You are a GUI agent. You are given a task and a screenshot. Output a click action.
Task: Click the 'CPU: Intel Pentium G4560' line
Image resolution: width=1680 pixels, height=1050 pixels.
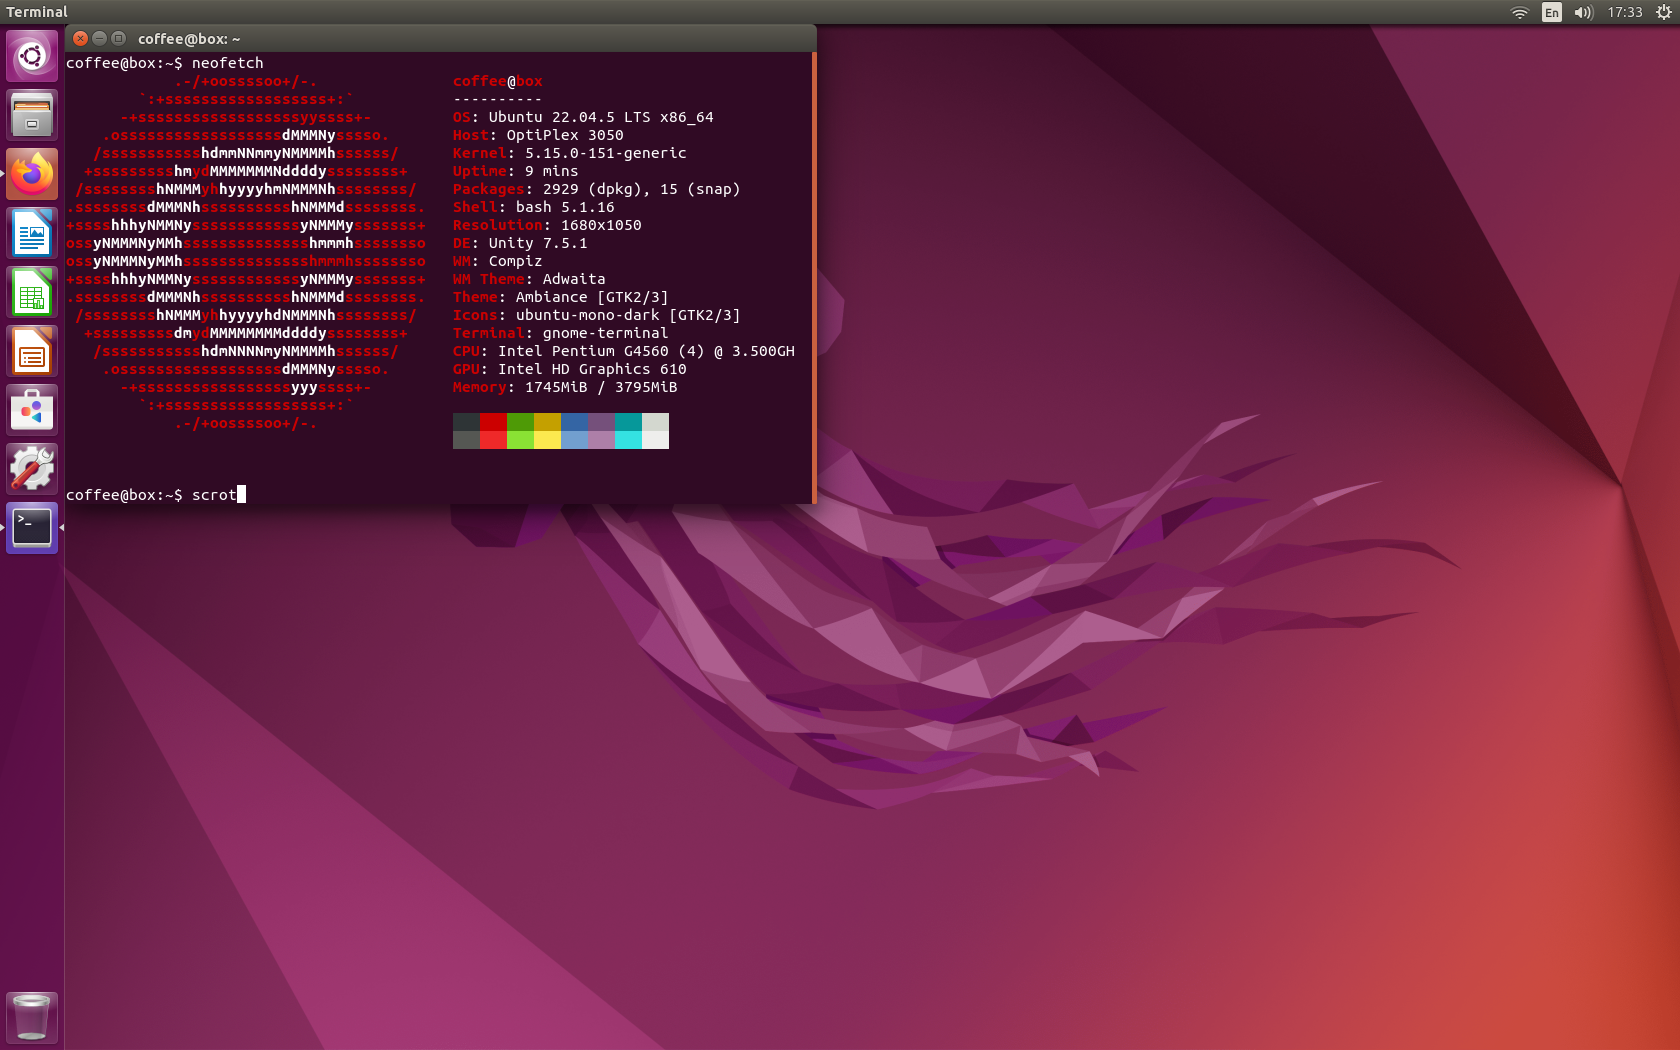[623, 351]
